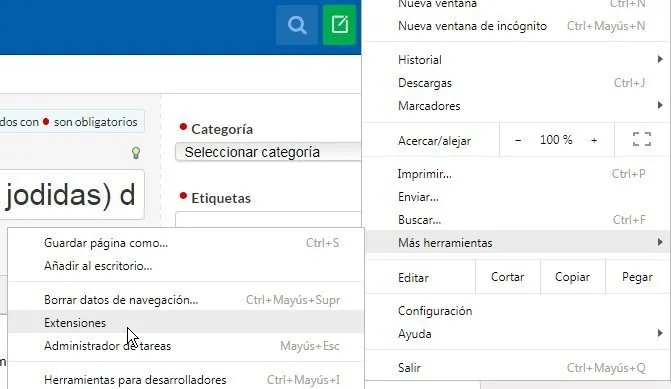This screenshot has width=671, height=389.
Task: Expand the Historial submenu arrow
Action: [x=660, y=59]
